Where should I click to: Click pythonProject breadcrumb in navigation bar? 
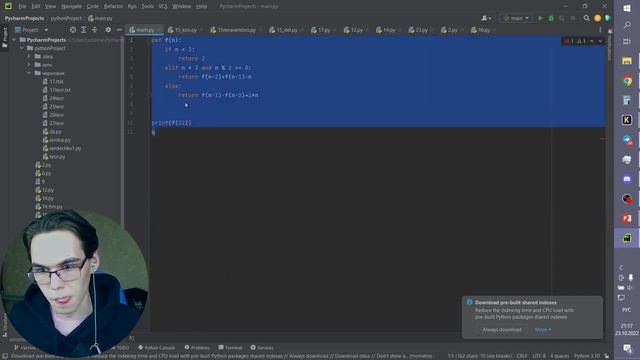click(66, 18)
